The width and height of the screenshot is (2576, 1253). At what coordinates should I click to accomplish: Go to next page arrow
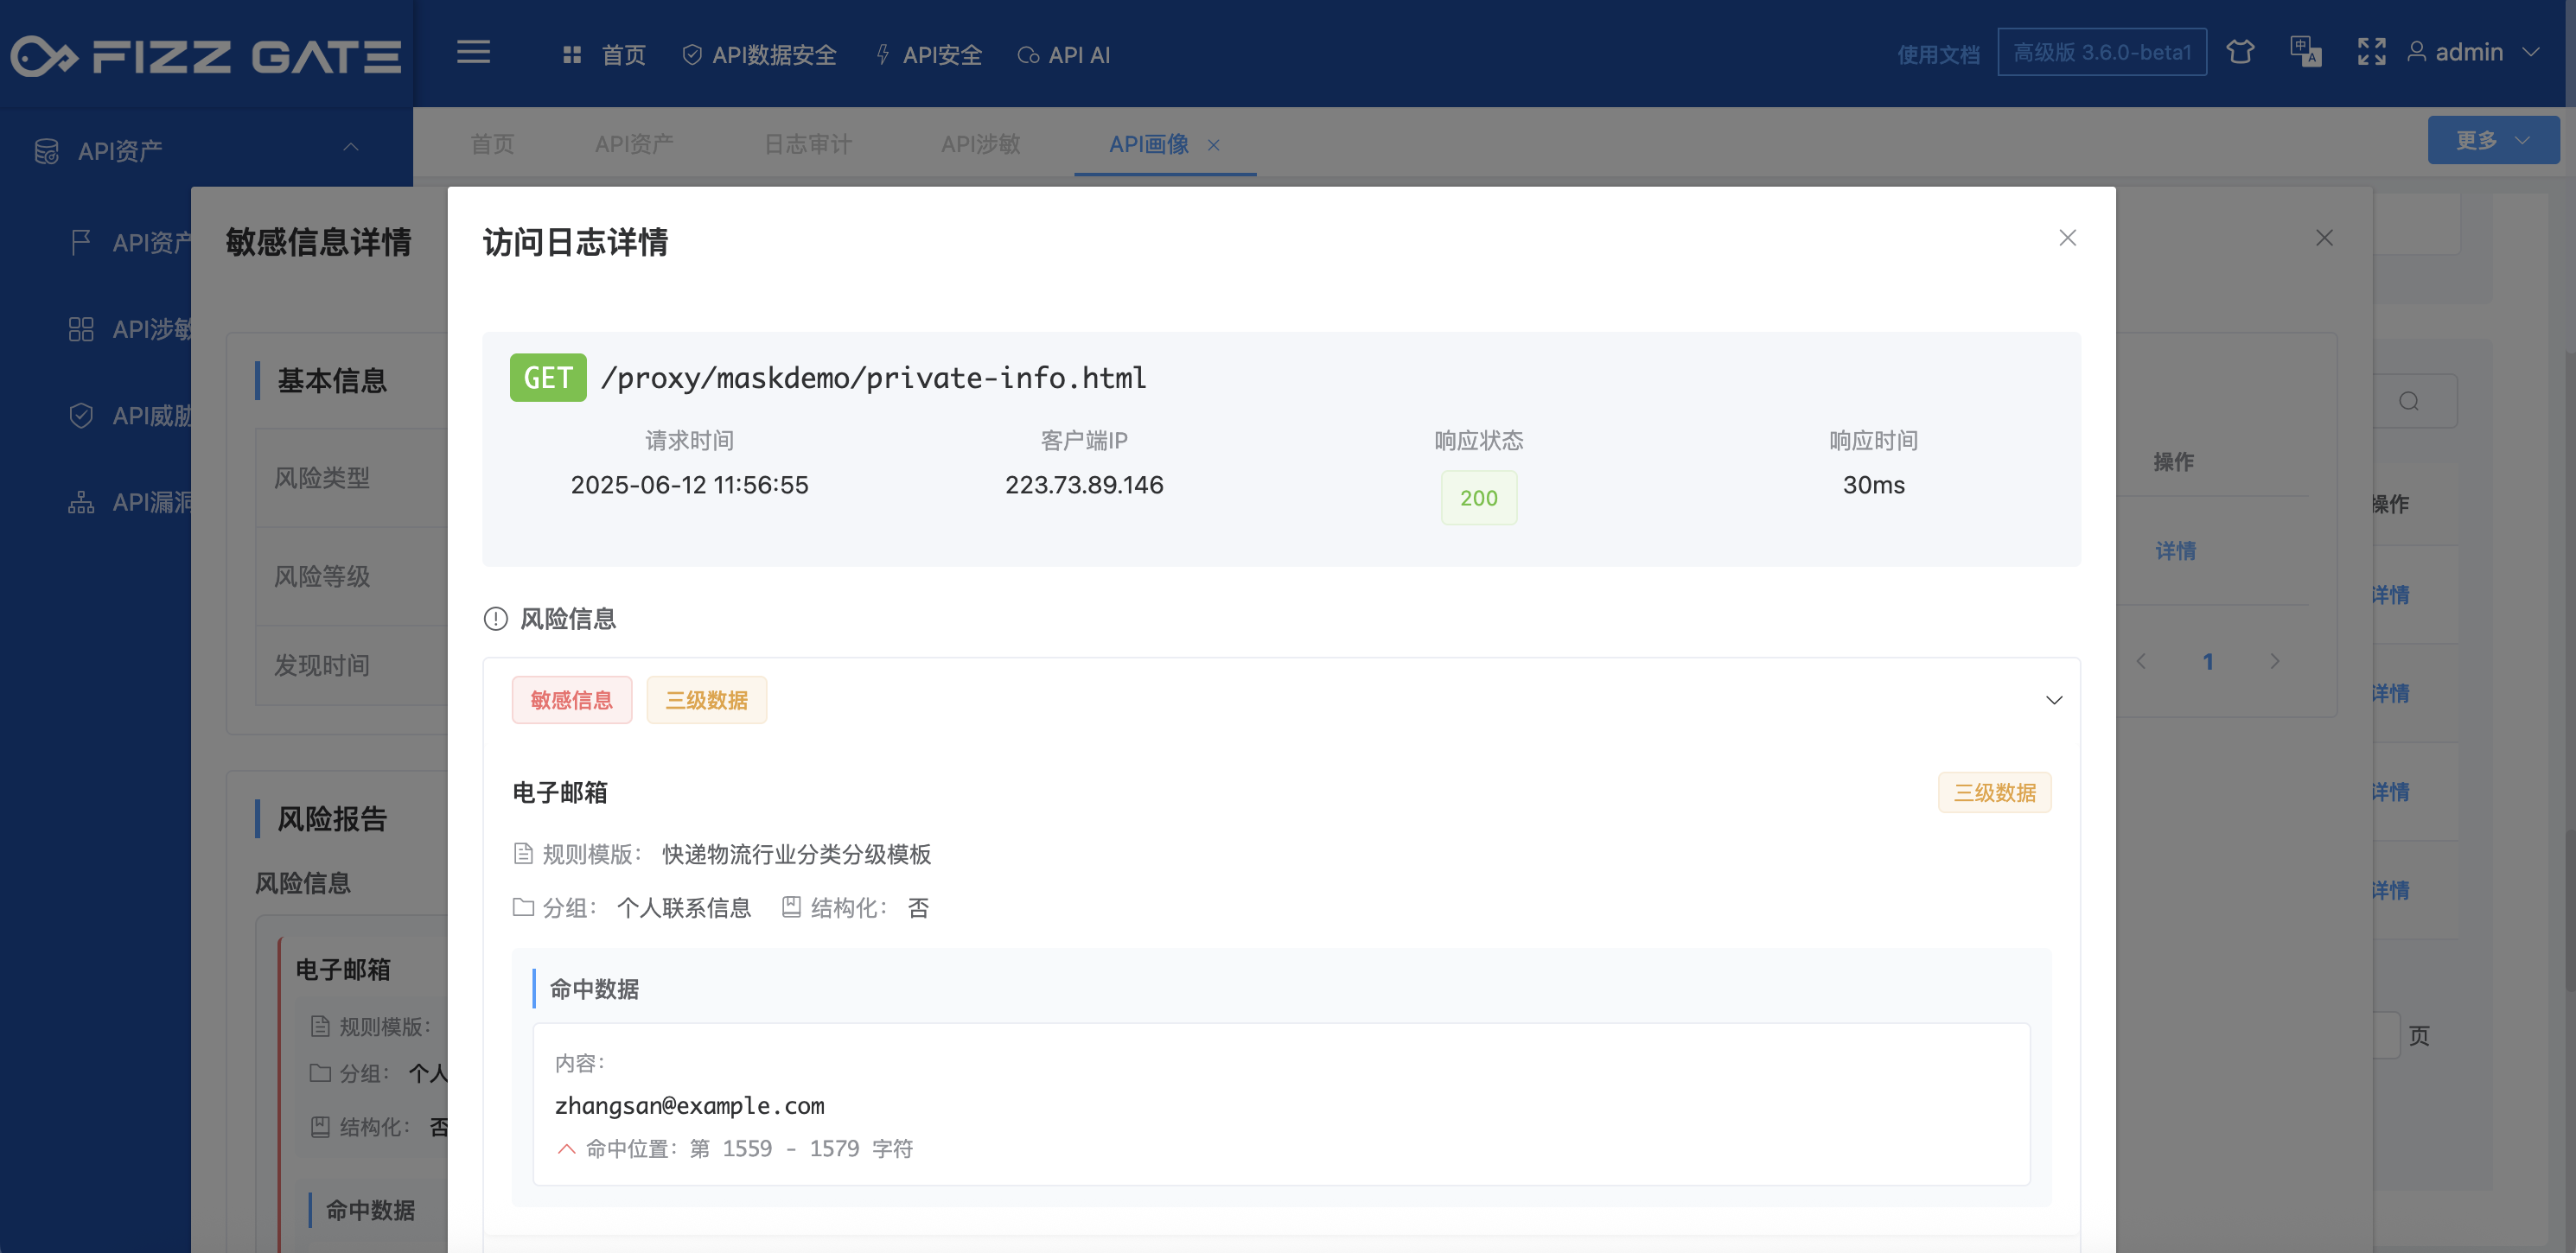pyautogui.click(x=2274, y=662)
